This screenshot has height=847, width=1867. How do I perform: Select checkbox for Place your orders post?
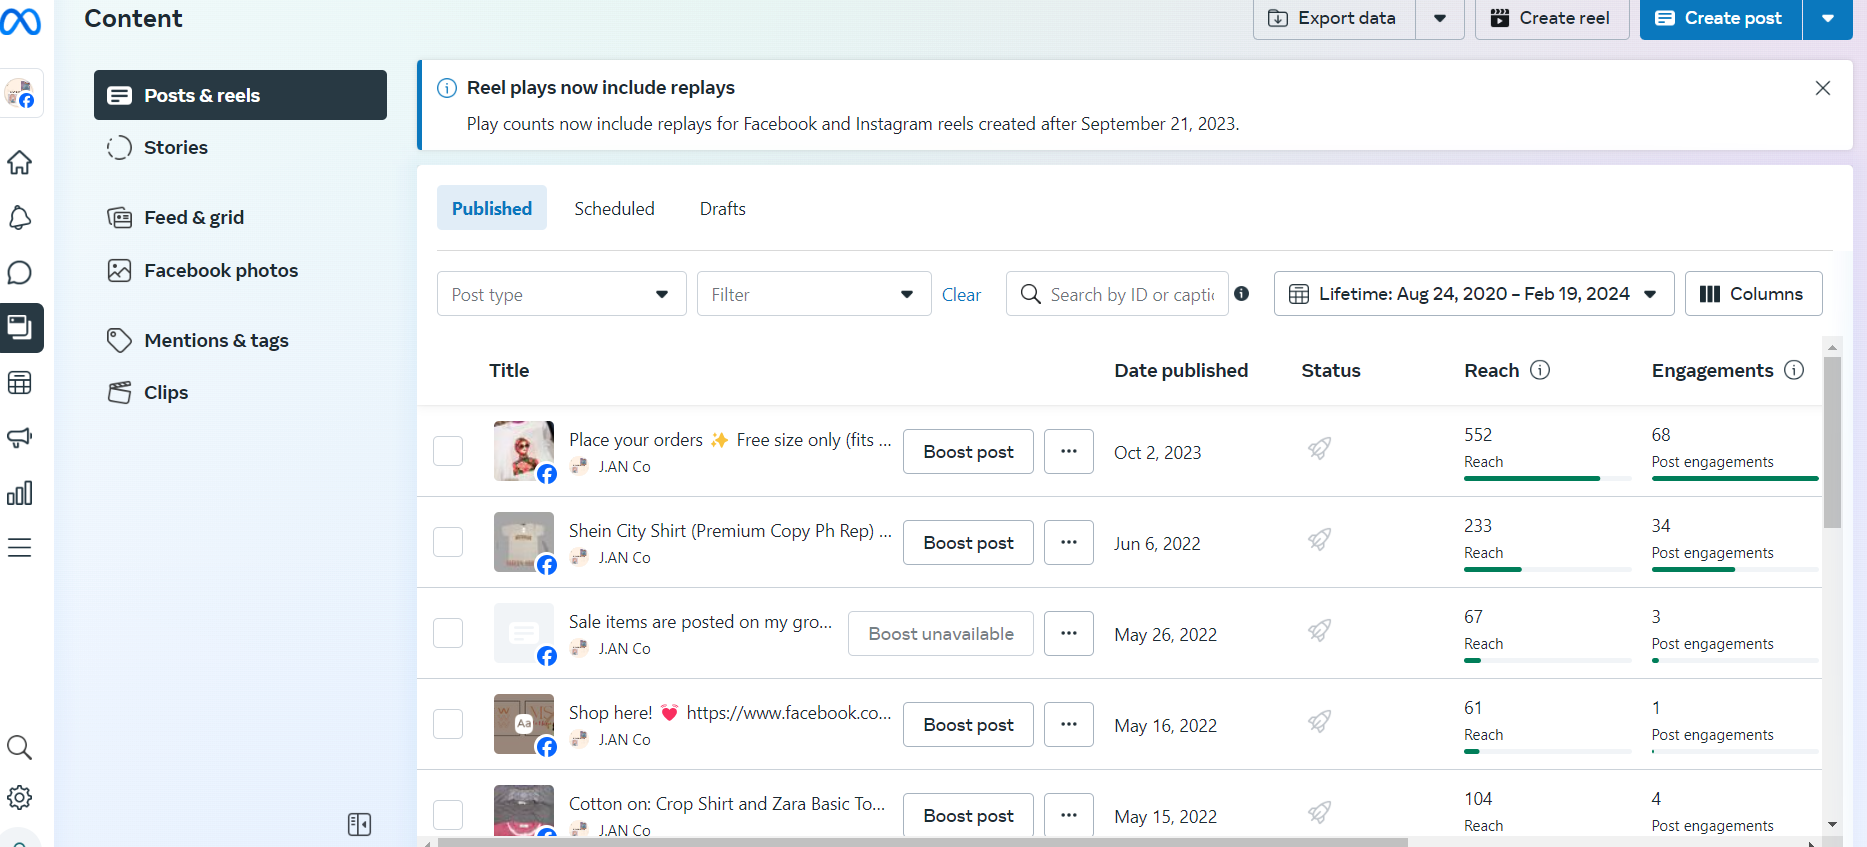tap(448, 451)
